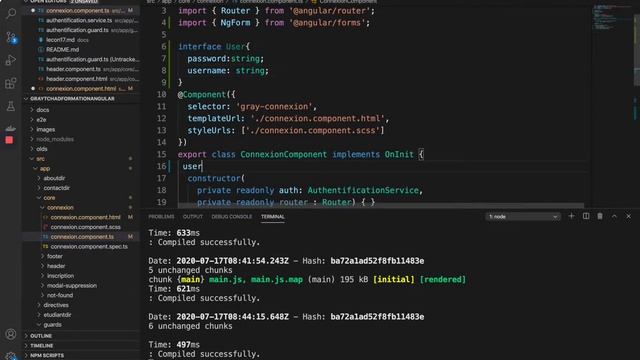This screenshot has height=360, width=640.
Task: Place cursor on 'user' line 16
Action: tap(192, 167)
